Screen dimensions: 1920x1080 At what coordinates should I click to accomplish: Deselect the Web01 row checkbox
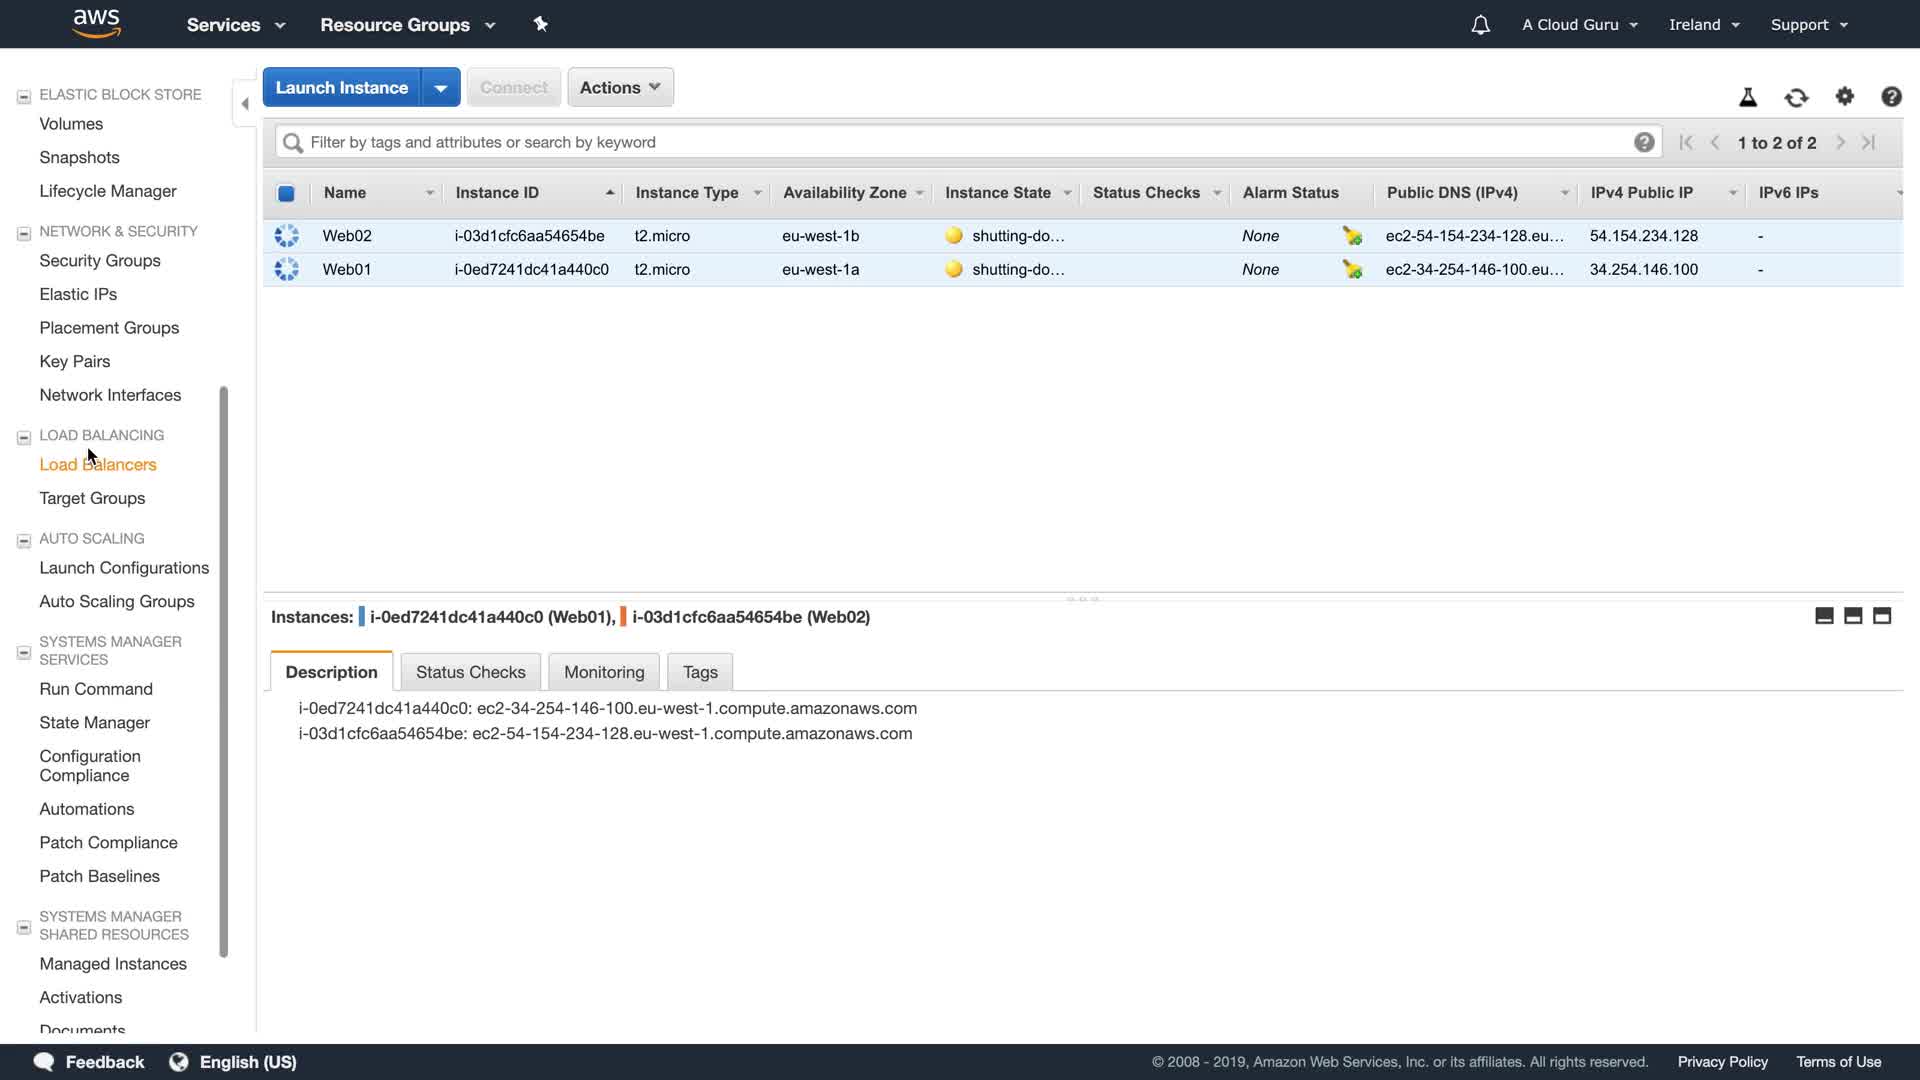click(x=287, y=270)
